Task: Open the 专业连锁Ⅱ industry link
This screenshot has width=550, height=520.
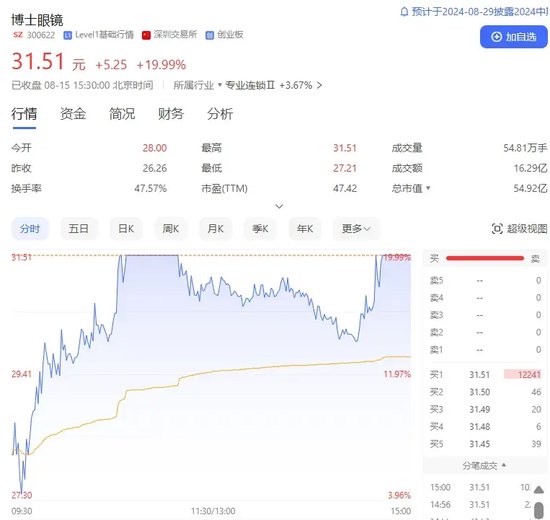Action: (250, 85)
